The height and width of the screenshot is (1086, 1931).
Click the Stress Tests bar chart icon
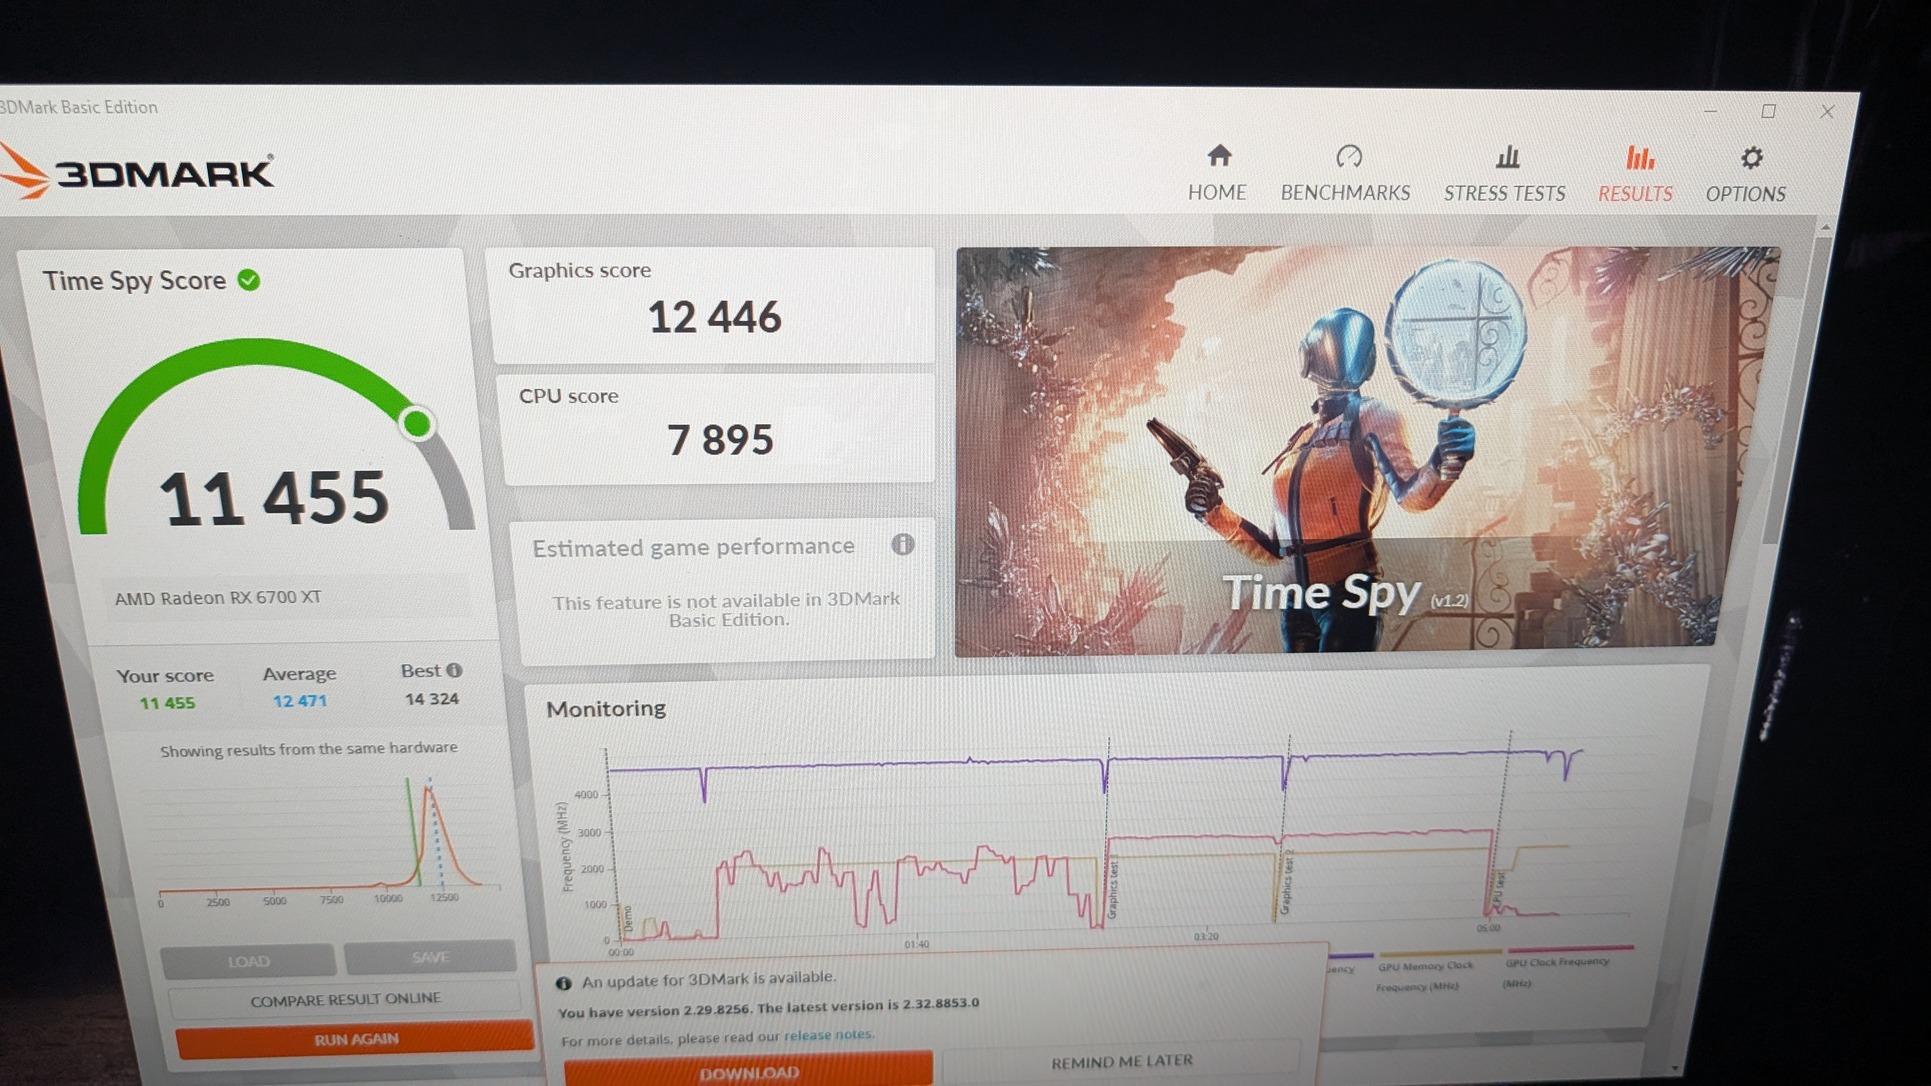(x=1507, y=157)
